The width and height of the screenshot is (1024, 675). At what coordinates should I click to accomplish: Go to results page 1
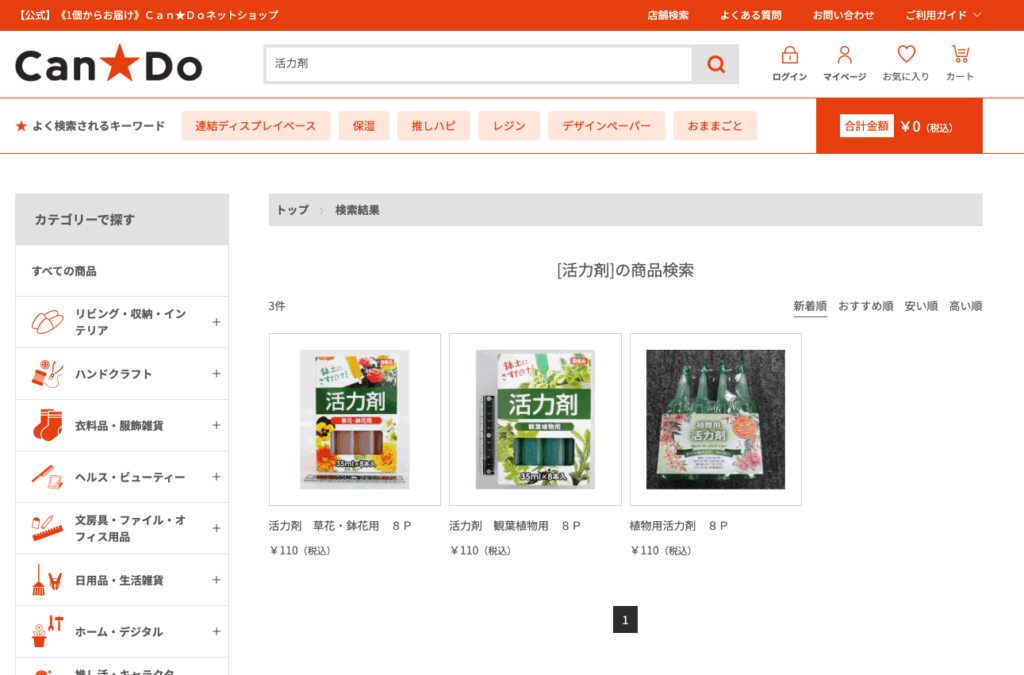[x=625, y=620]
